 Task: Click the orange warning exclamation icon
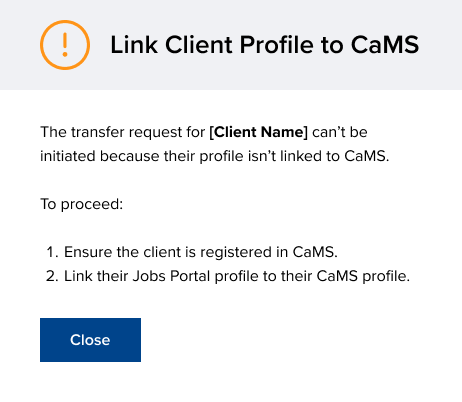pyautogui.click(x=65, y=45)
